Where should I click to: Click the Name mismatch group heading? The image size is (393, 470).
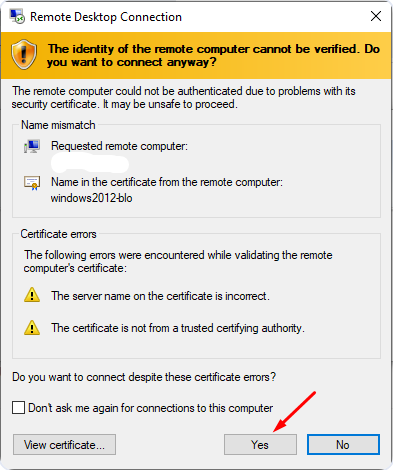[x=58, y=125]
